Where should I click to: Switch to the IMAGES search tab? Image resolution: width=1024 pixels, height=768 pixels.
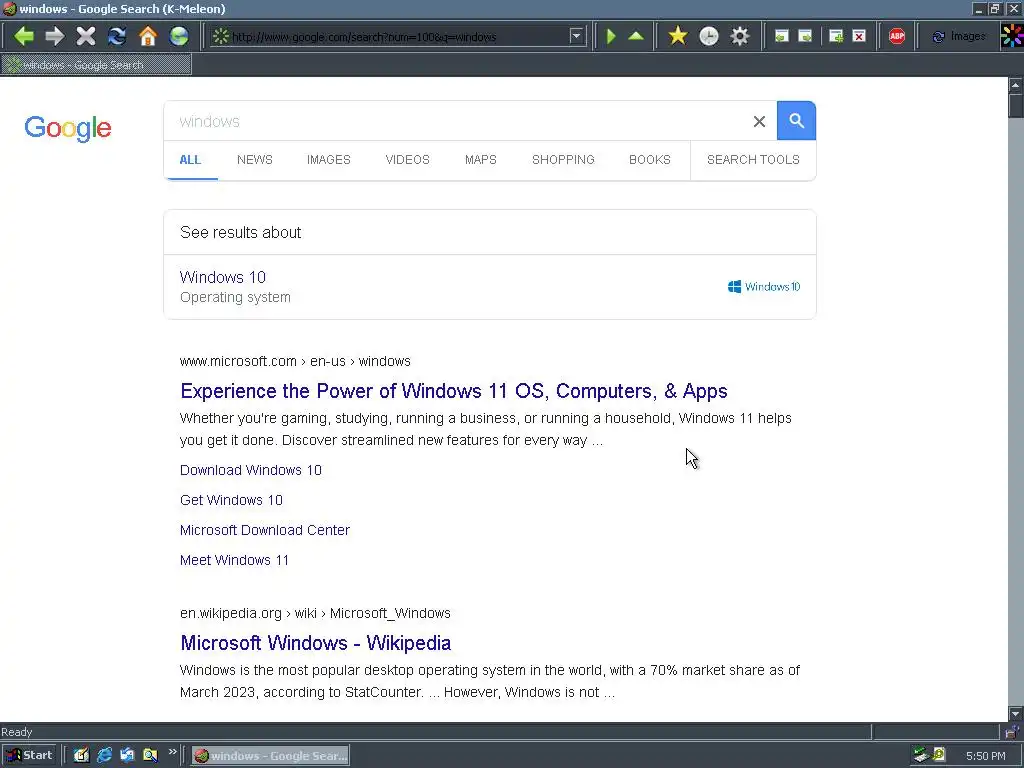click(x=328, y=160)
